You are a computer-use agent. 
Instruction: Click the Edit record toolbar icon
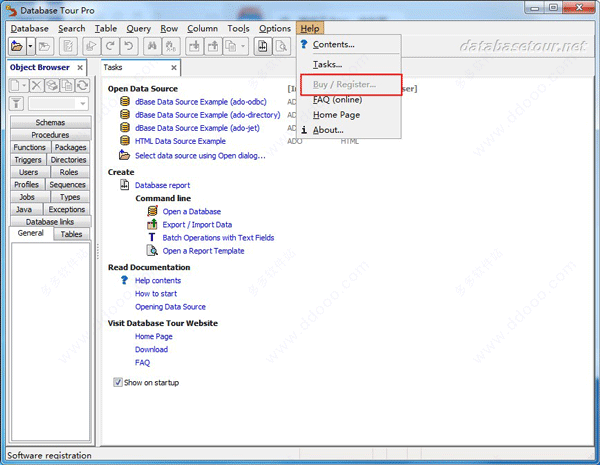coord(68,46)
